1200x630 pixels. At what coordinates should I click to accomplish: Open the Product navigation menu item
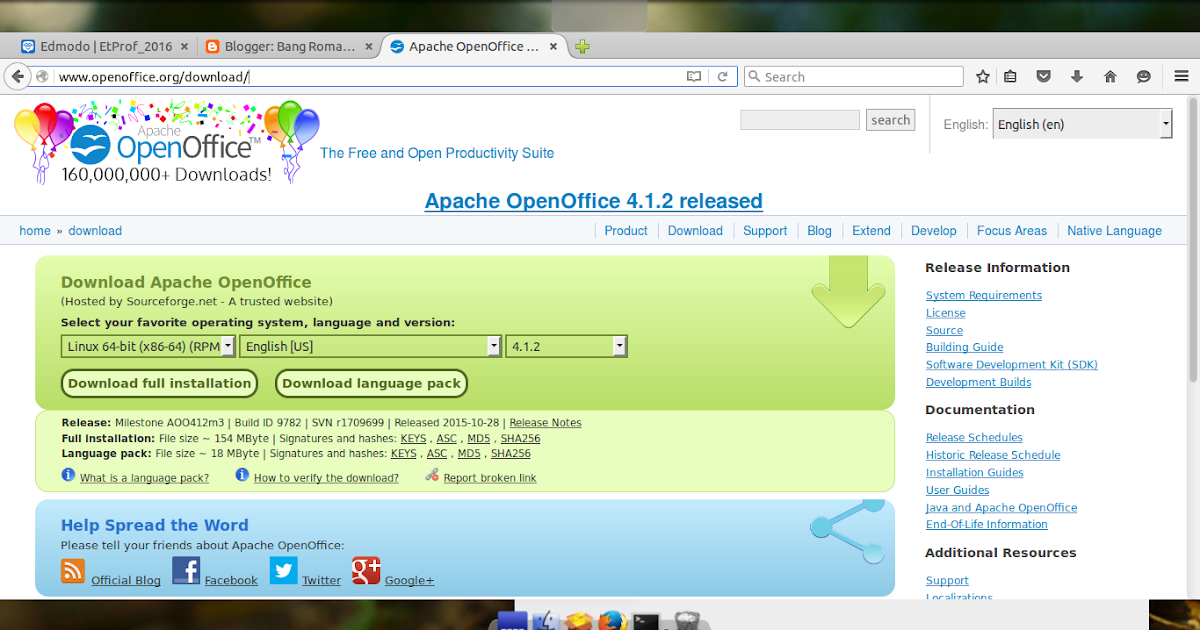tap(626, 231)
